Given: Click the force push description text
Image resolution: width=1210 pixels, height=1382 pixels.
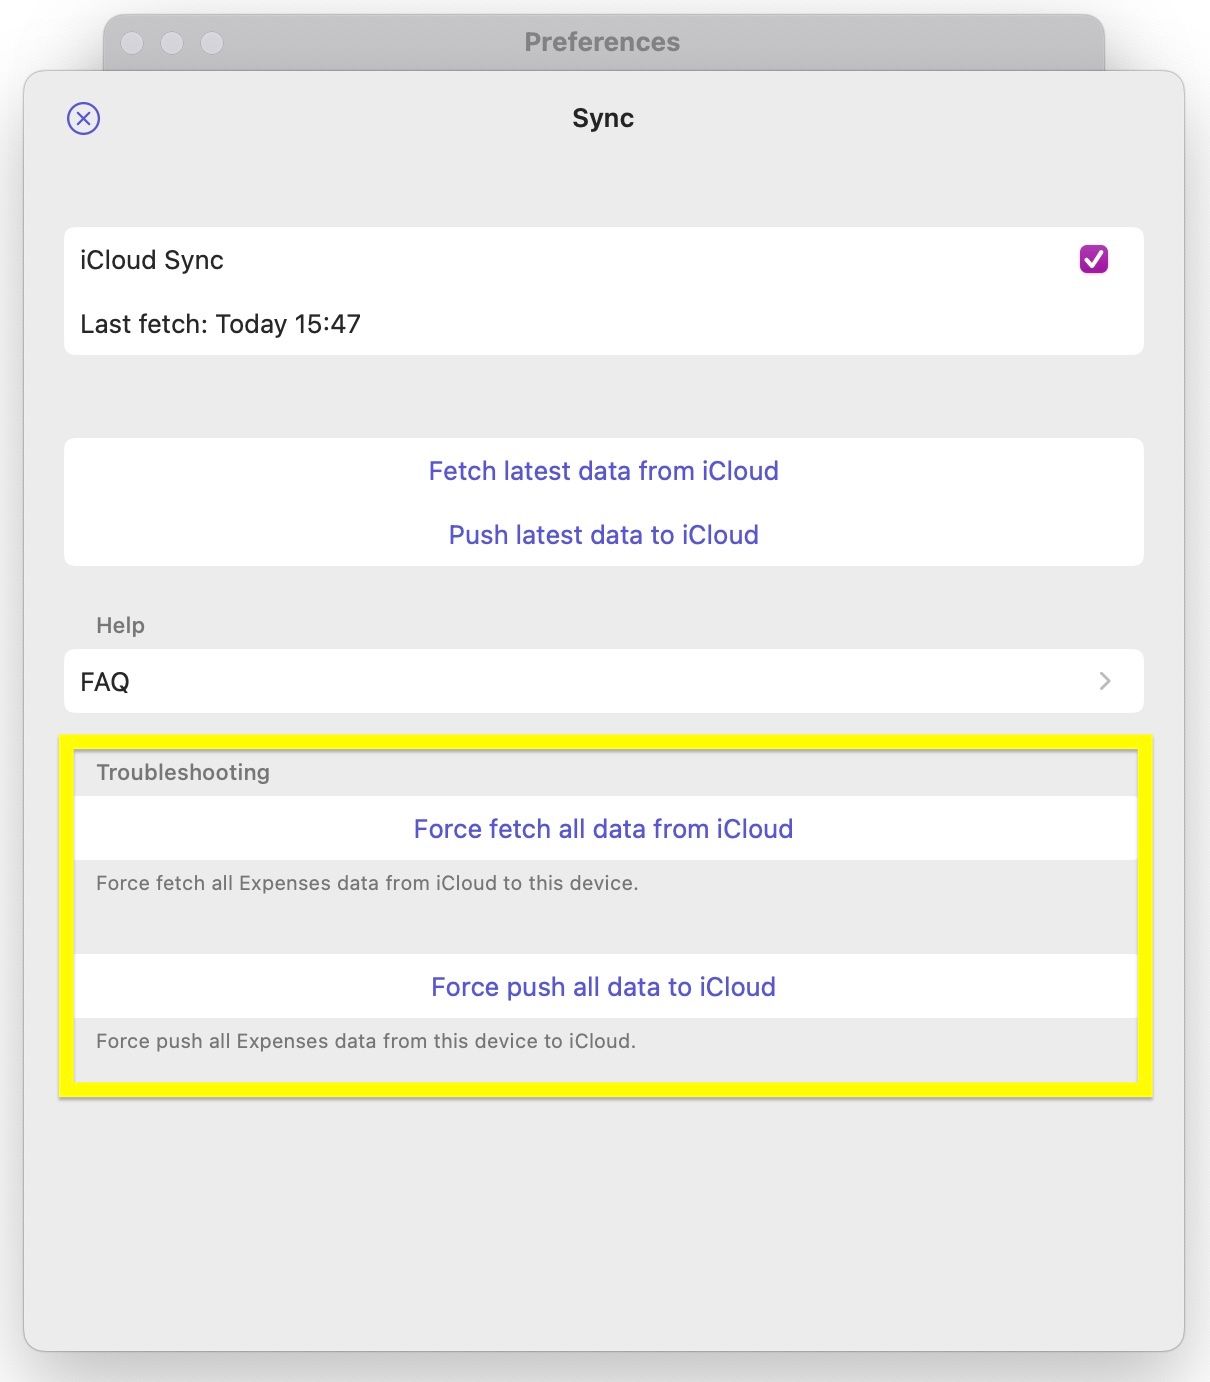Looking at the screenshot, I should tap(366, 1041).
